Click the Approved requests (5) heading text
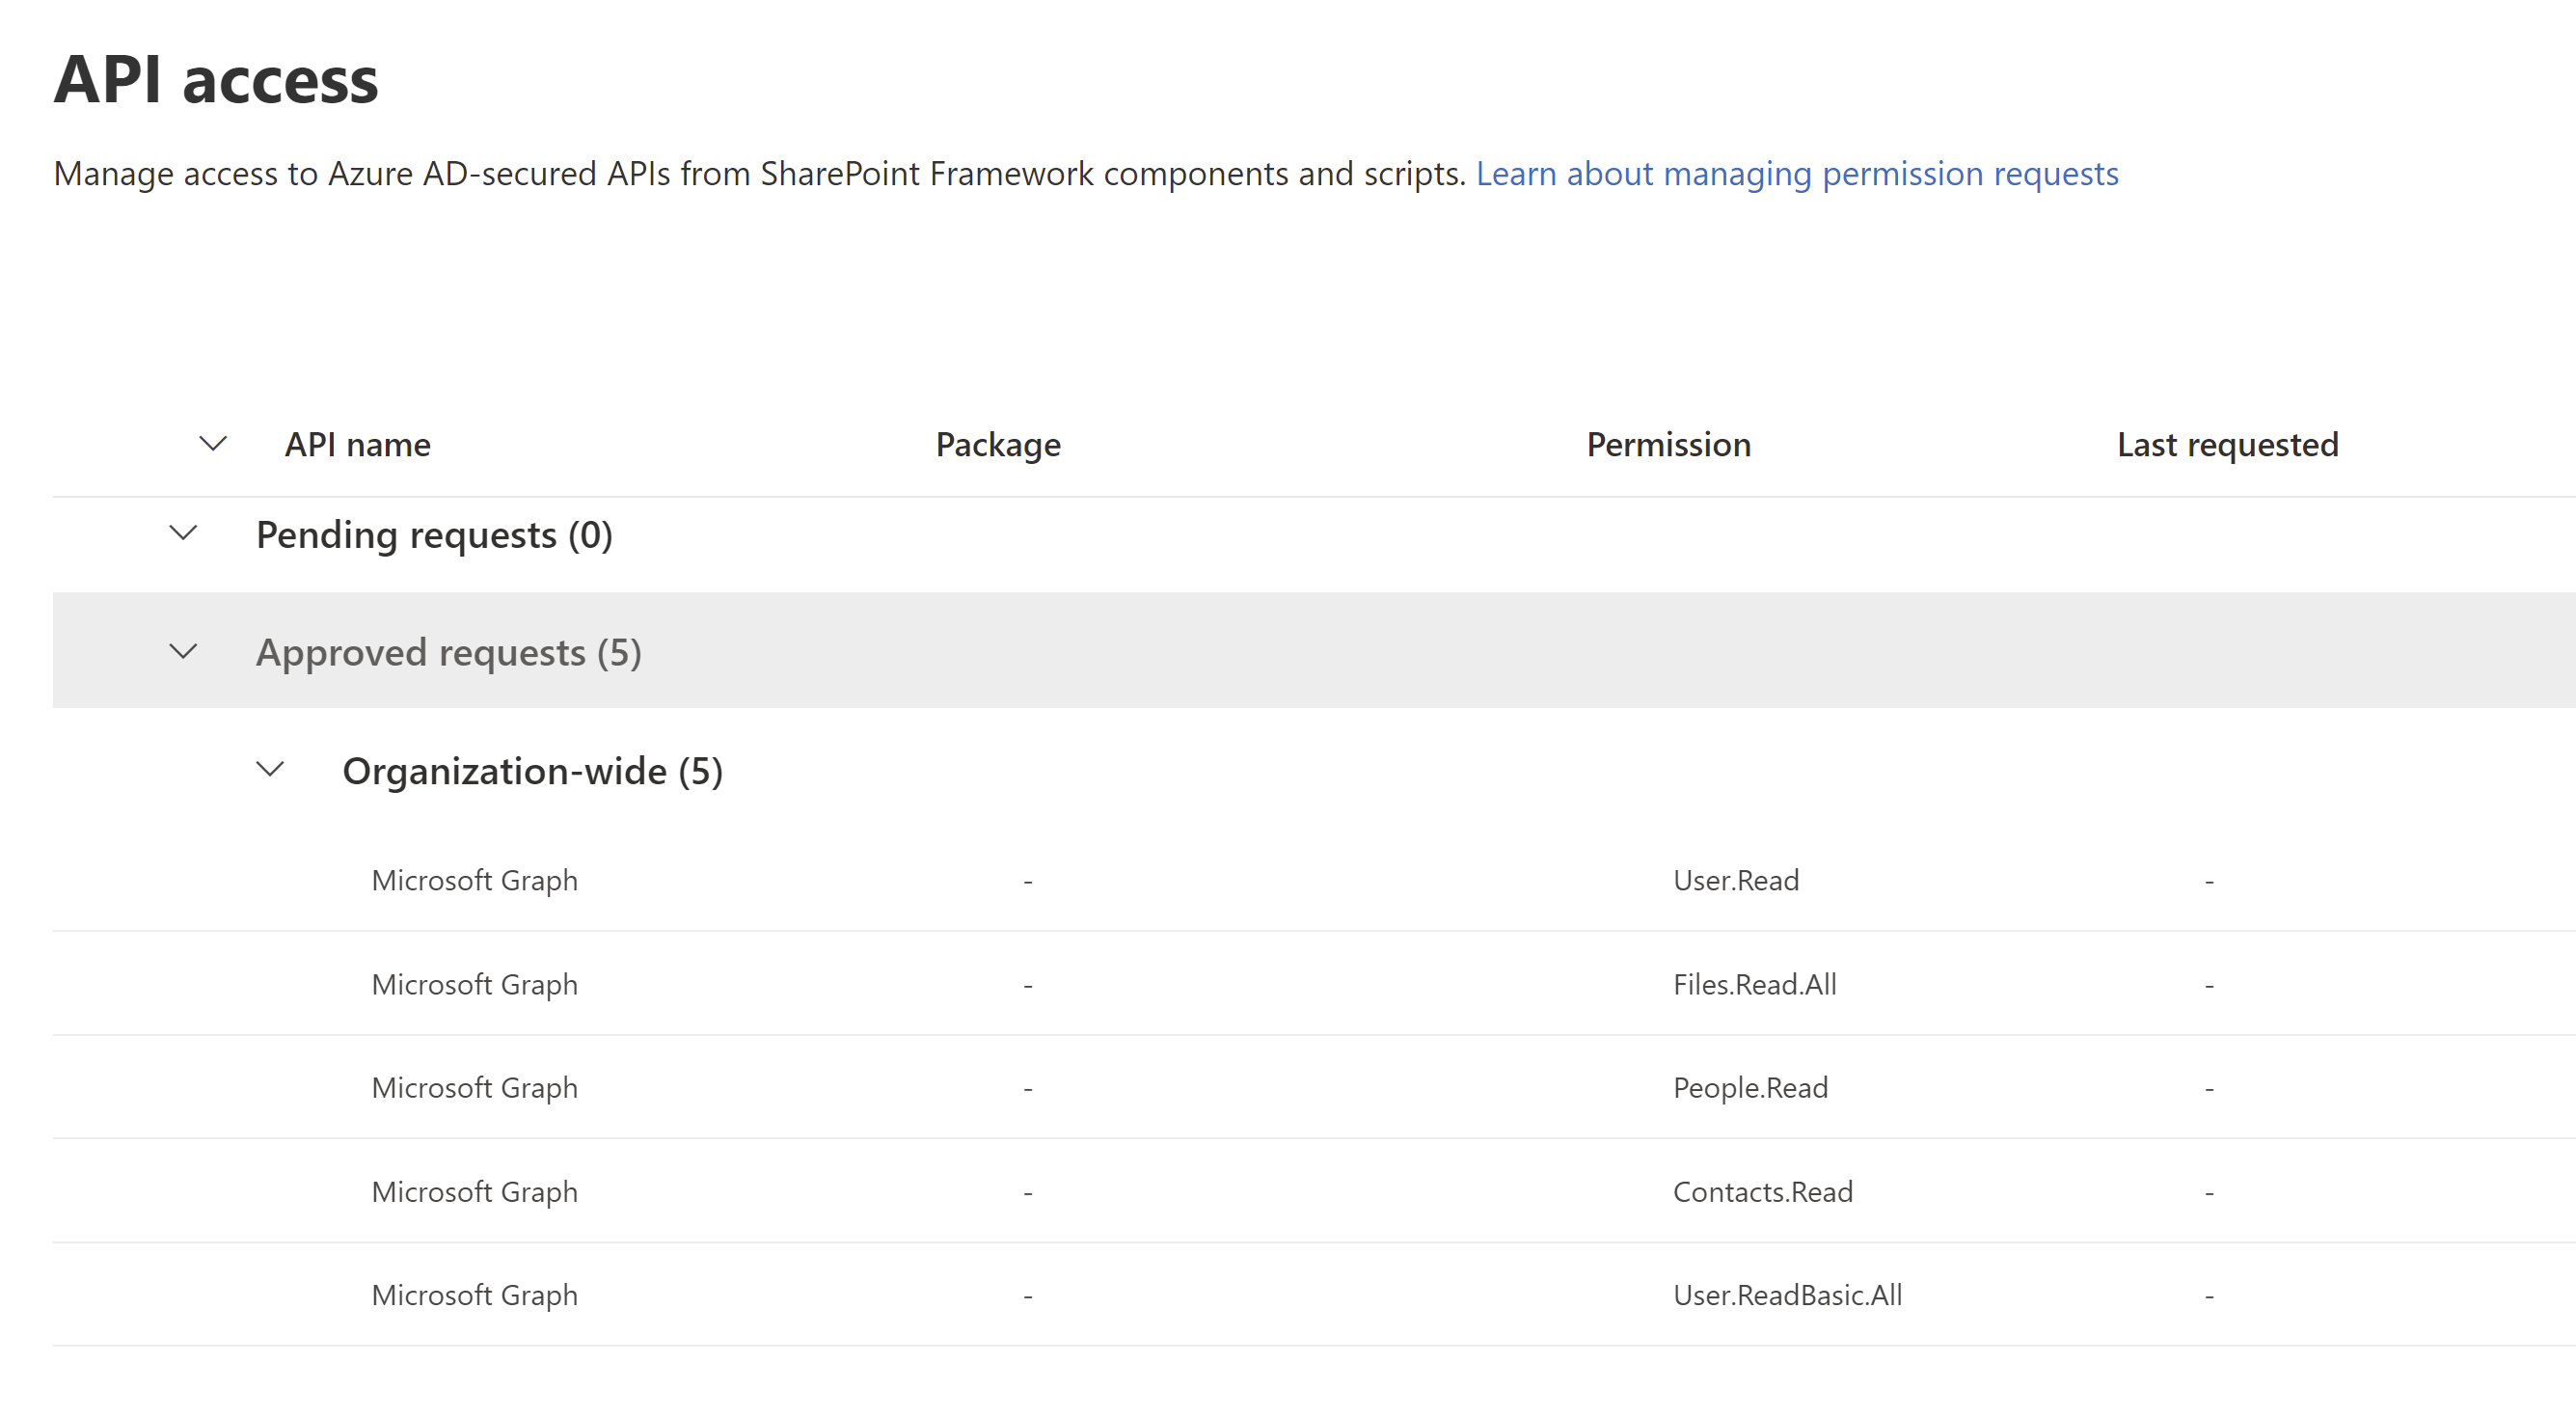This screenshot has height=1418, width=2576. 448,653
